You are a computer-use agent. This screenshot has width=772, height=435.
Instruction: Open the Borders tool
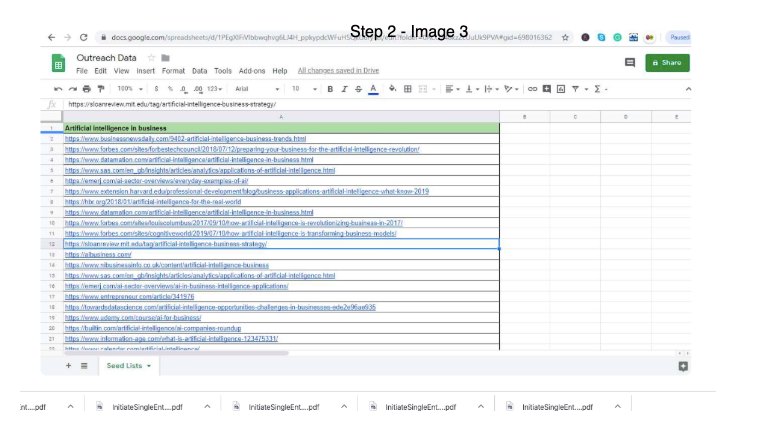tap(408, 89)
